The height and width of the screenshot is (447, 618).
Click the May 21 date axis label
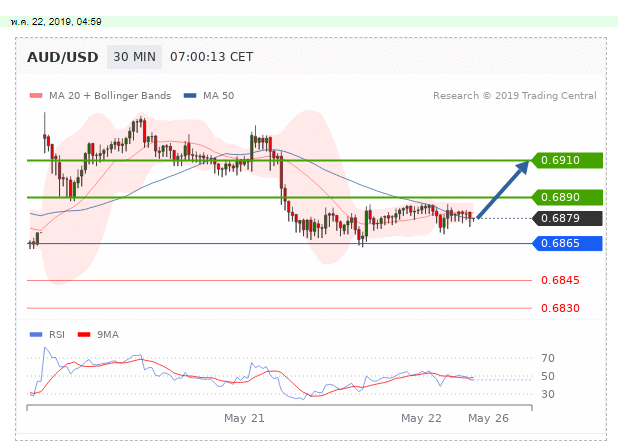(x=244, y=418)
